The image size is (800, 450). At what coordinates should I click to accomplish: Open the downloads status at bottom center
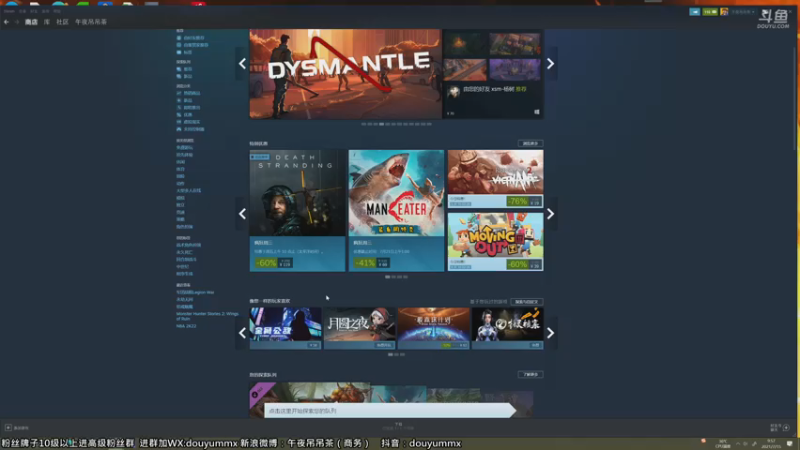[398, 426]
